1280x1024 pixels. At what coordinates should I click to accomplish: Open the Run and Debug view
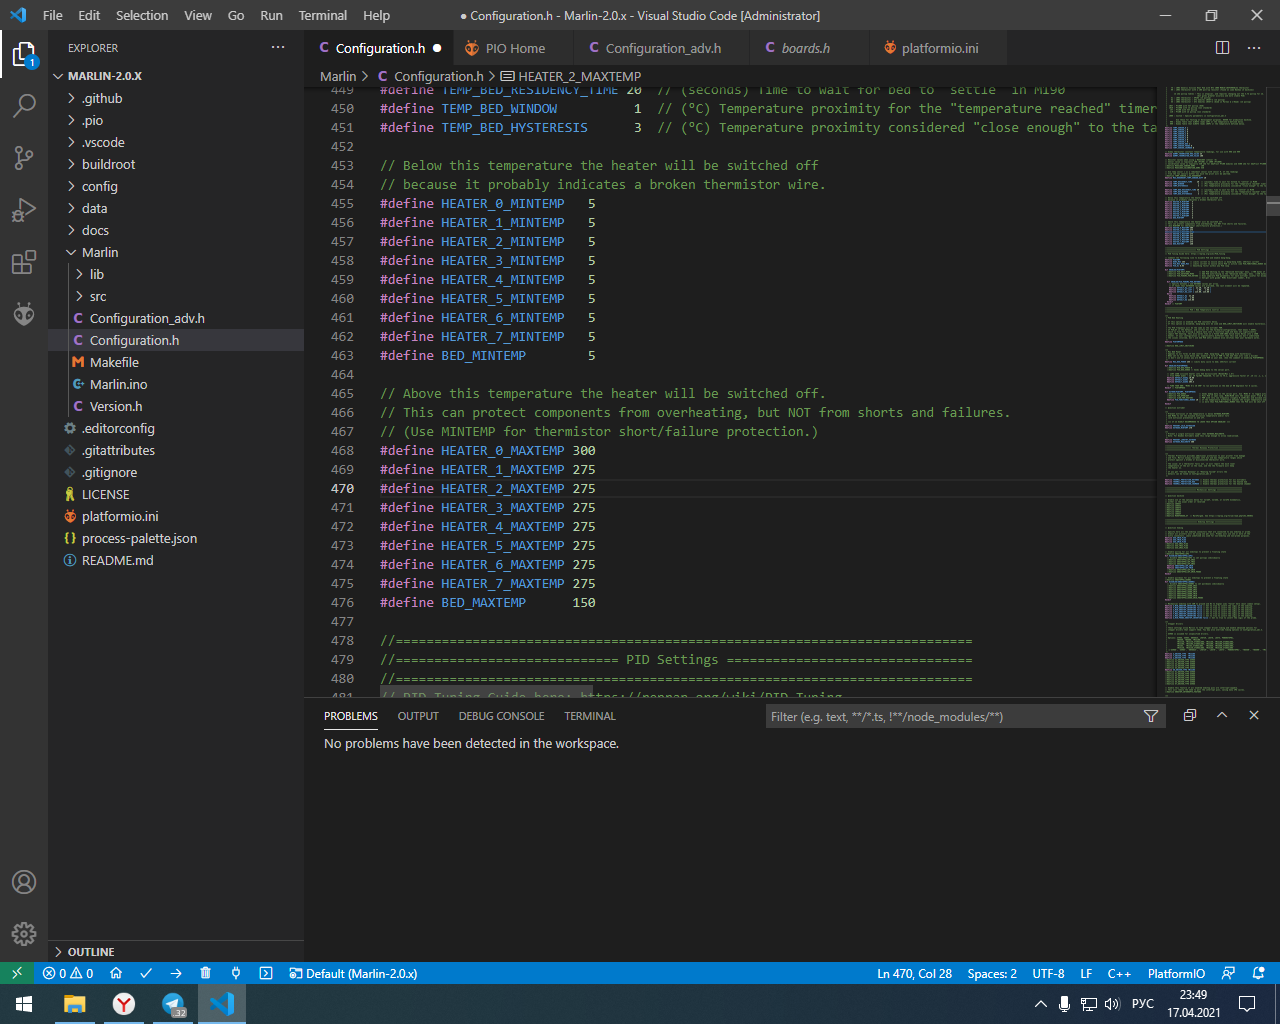pos(24,209)
